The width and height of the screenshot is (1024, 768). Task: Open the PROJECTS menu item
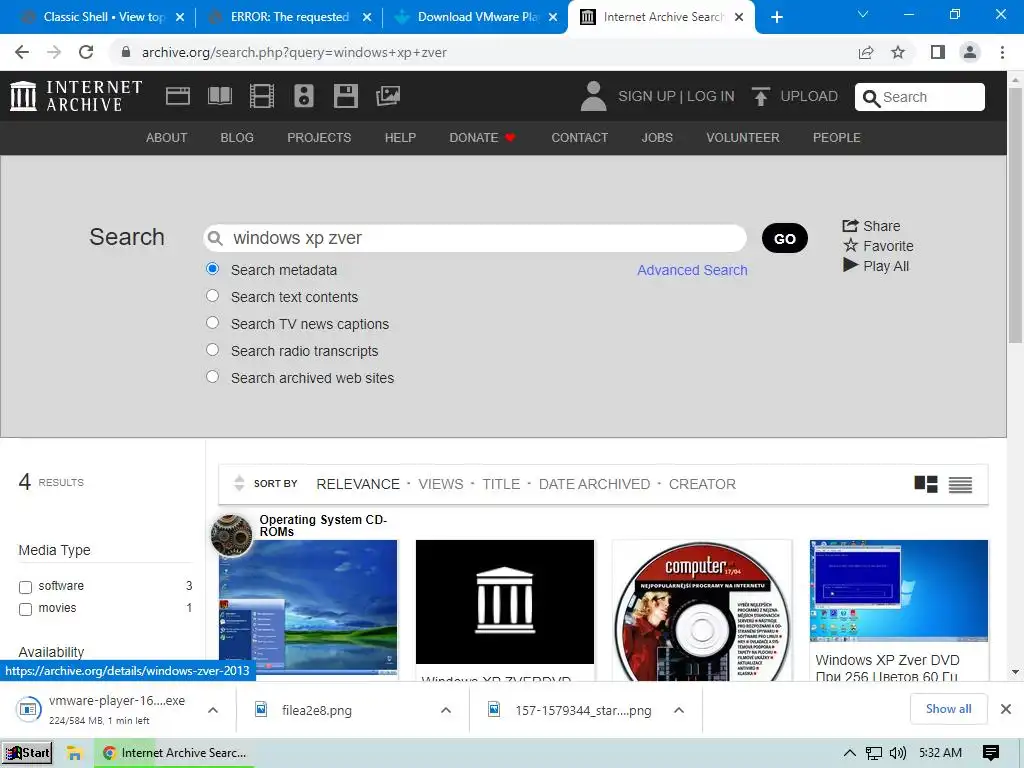click(319, 138)
